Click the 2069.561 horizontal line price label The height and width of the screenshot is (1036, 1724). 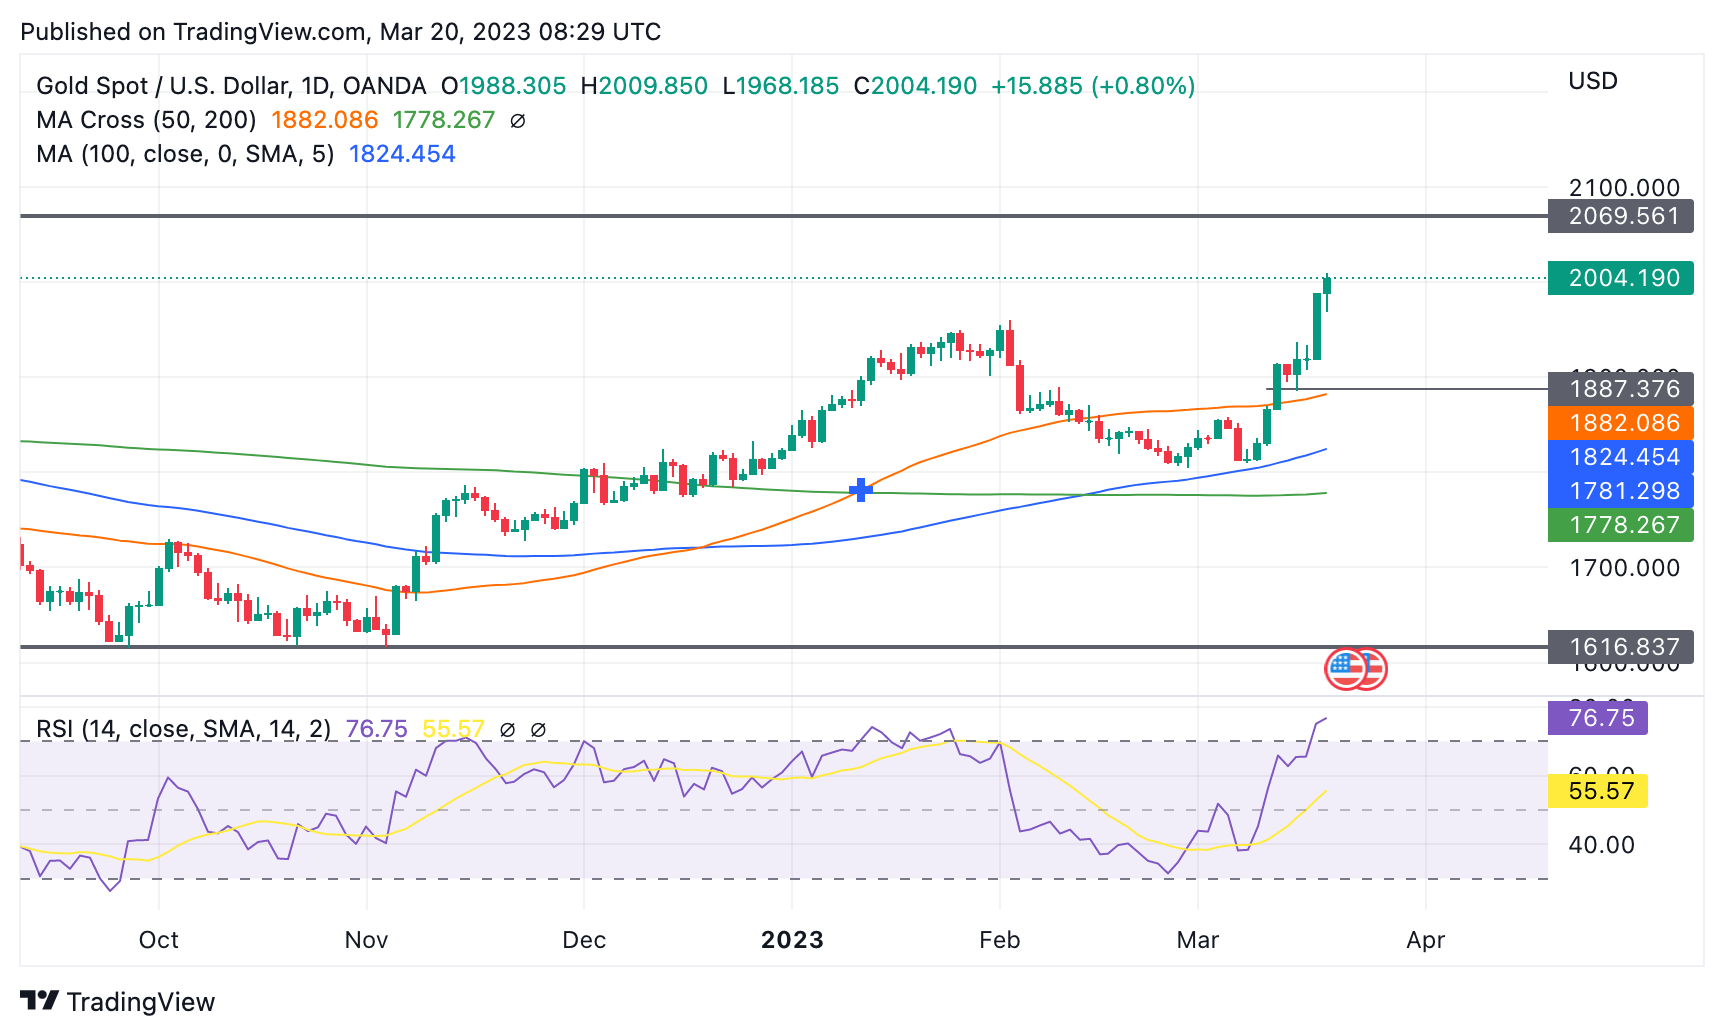tap(1620, 216)
